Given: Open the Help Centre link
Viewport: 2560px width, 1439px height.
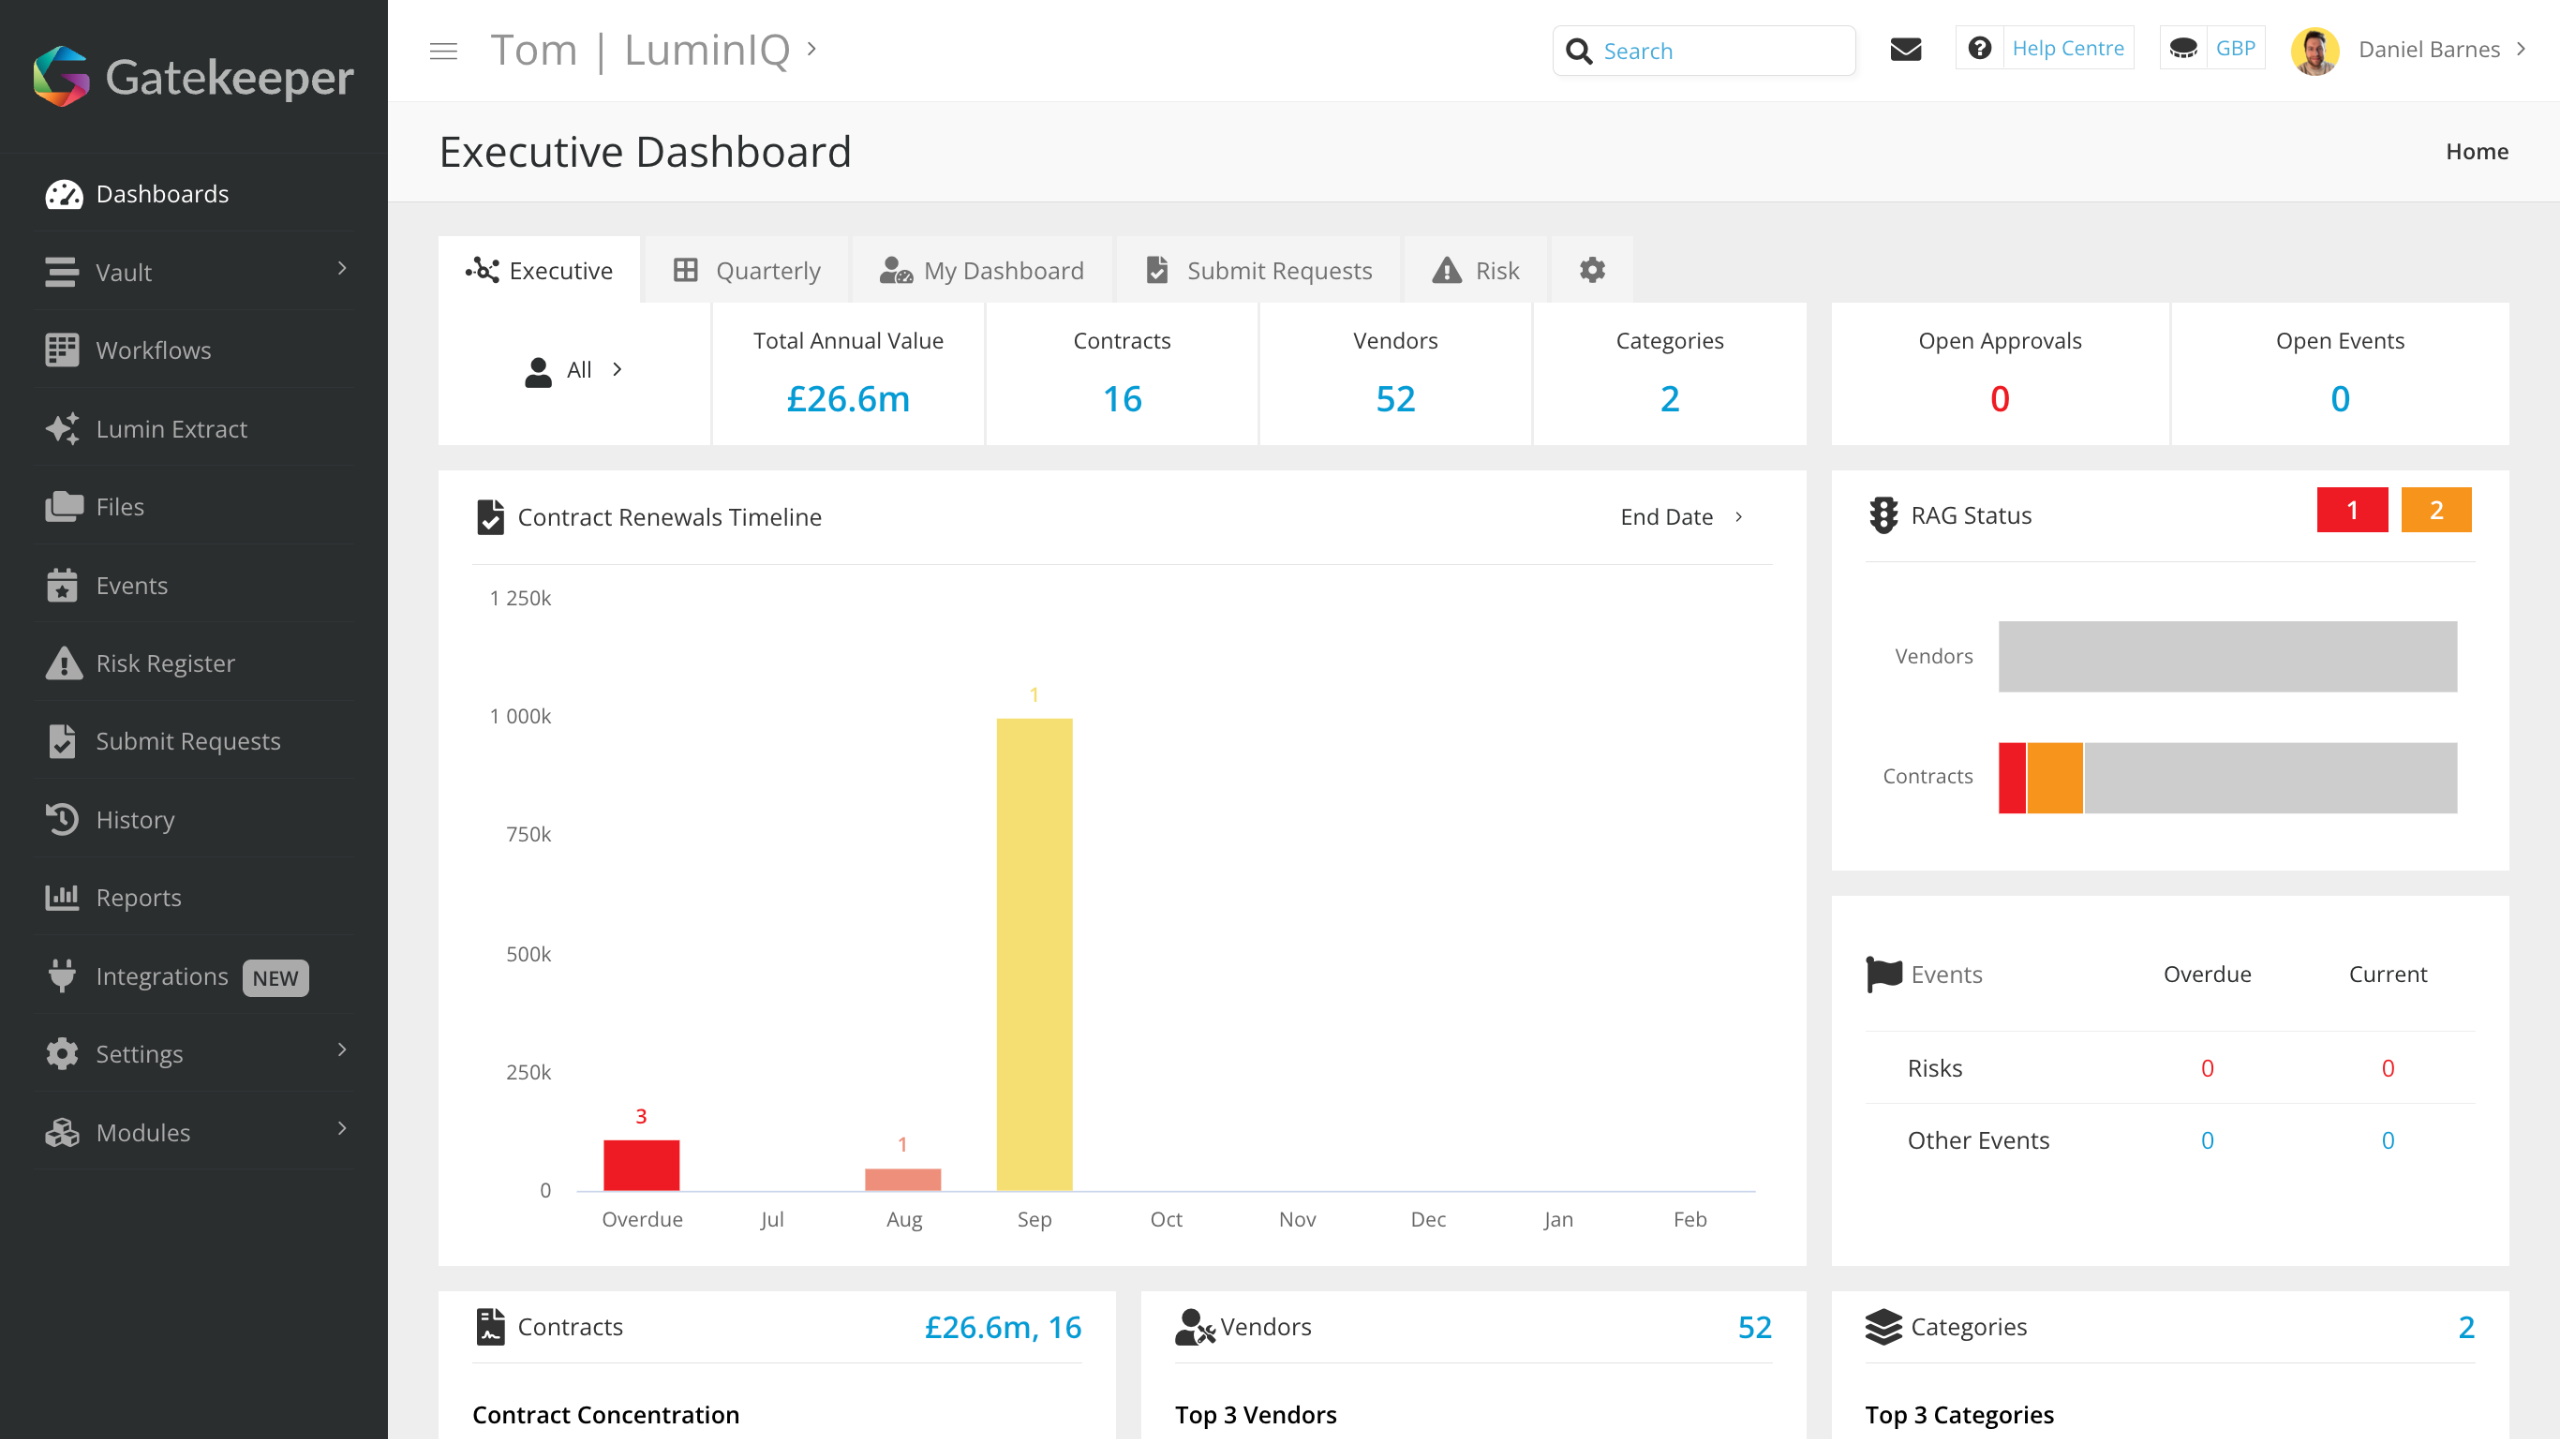Looking at the screenshot, I should click(2067, 49).
